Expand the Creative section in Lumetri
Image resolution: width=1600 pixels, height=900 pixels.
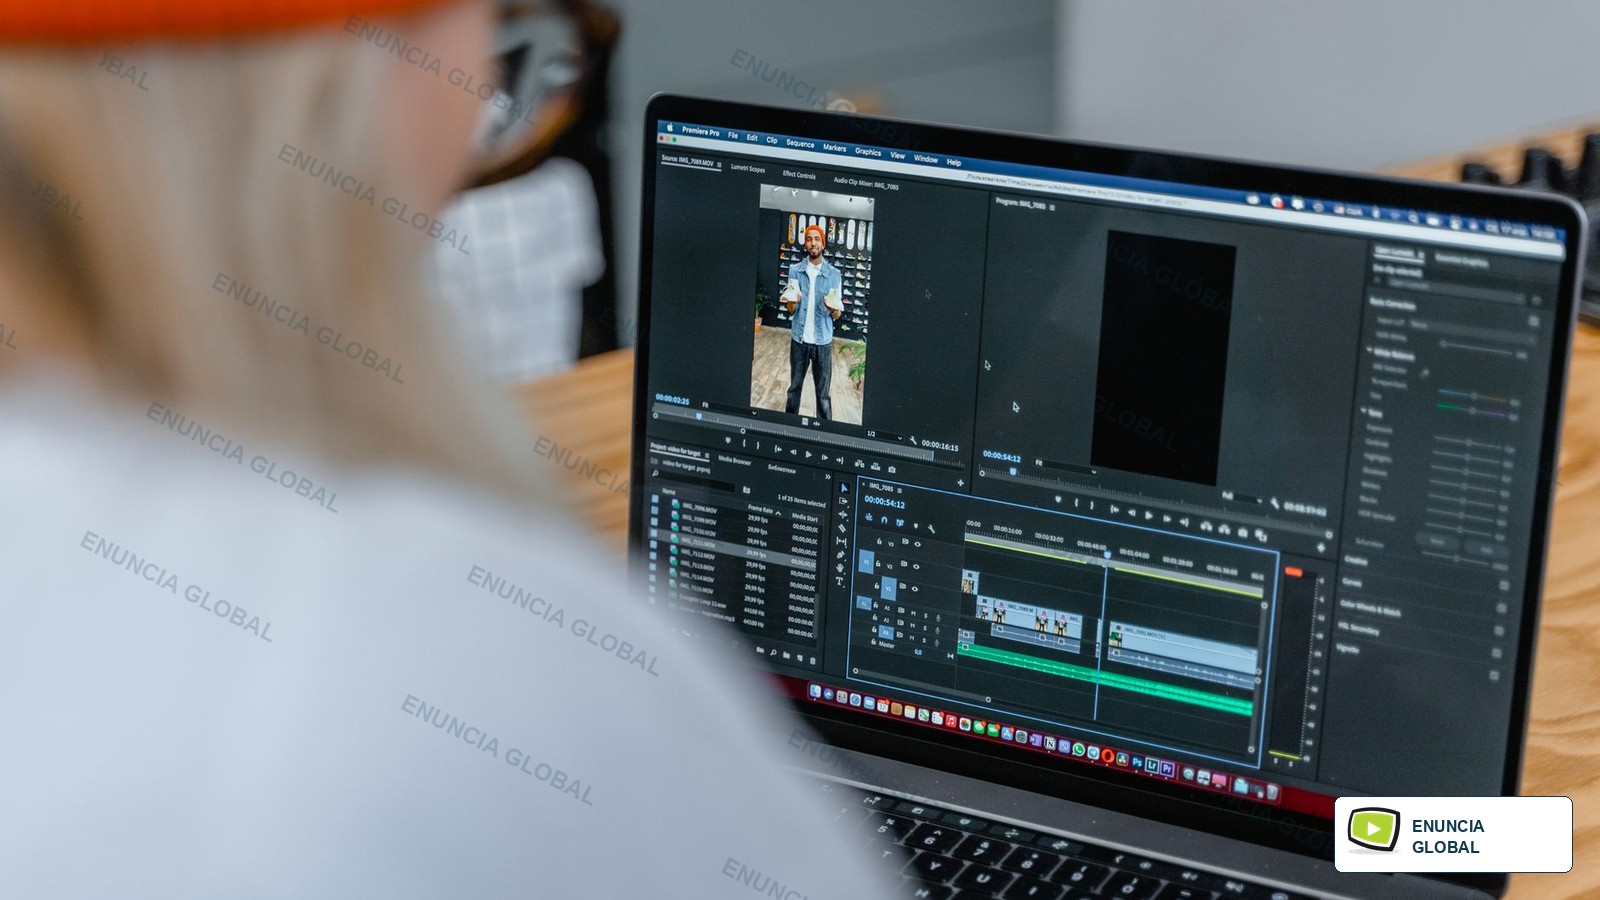pos(1356,560)
